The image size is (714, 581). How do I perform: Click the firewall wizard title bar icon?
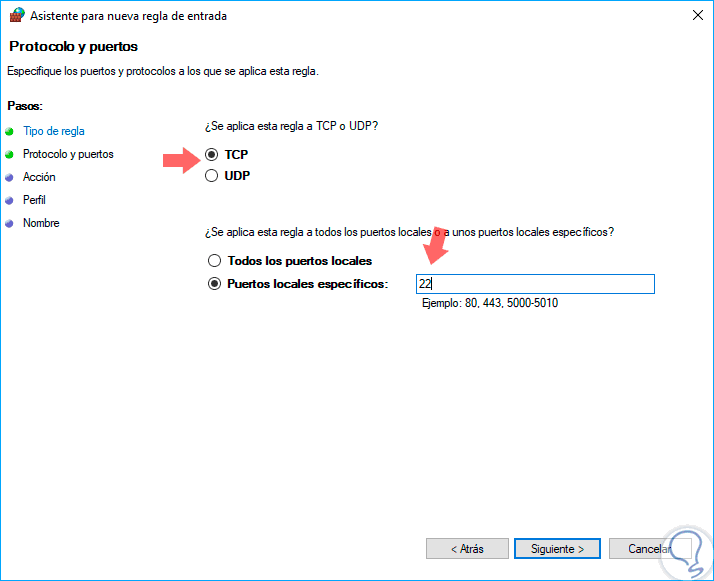click(16, 15)
